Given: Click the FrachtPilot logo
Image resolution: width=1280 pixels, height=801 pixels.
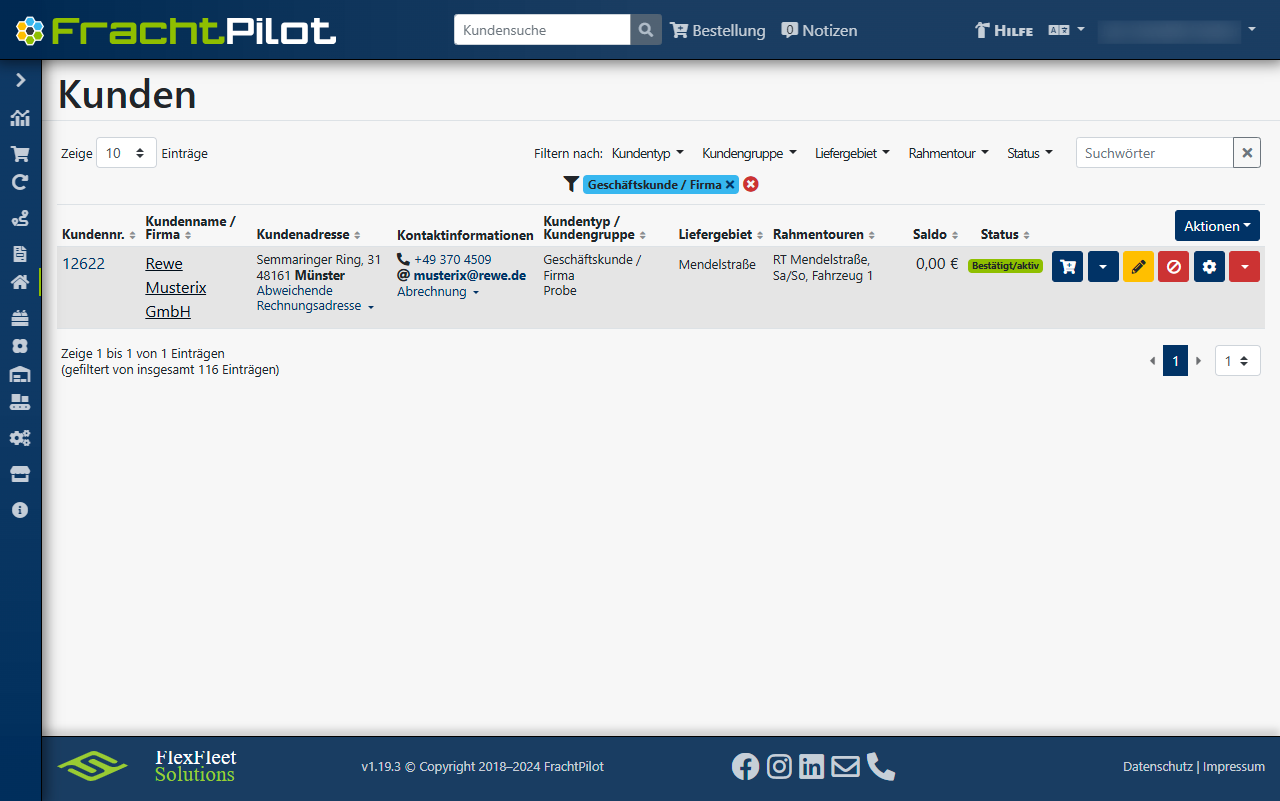Looking at the screenshot, I should click(176, 30).
